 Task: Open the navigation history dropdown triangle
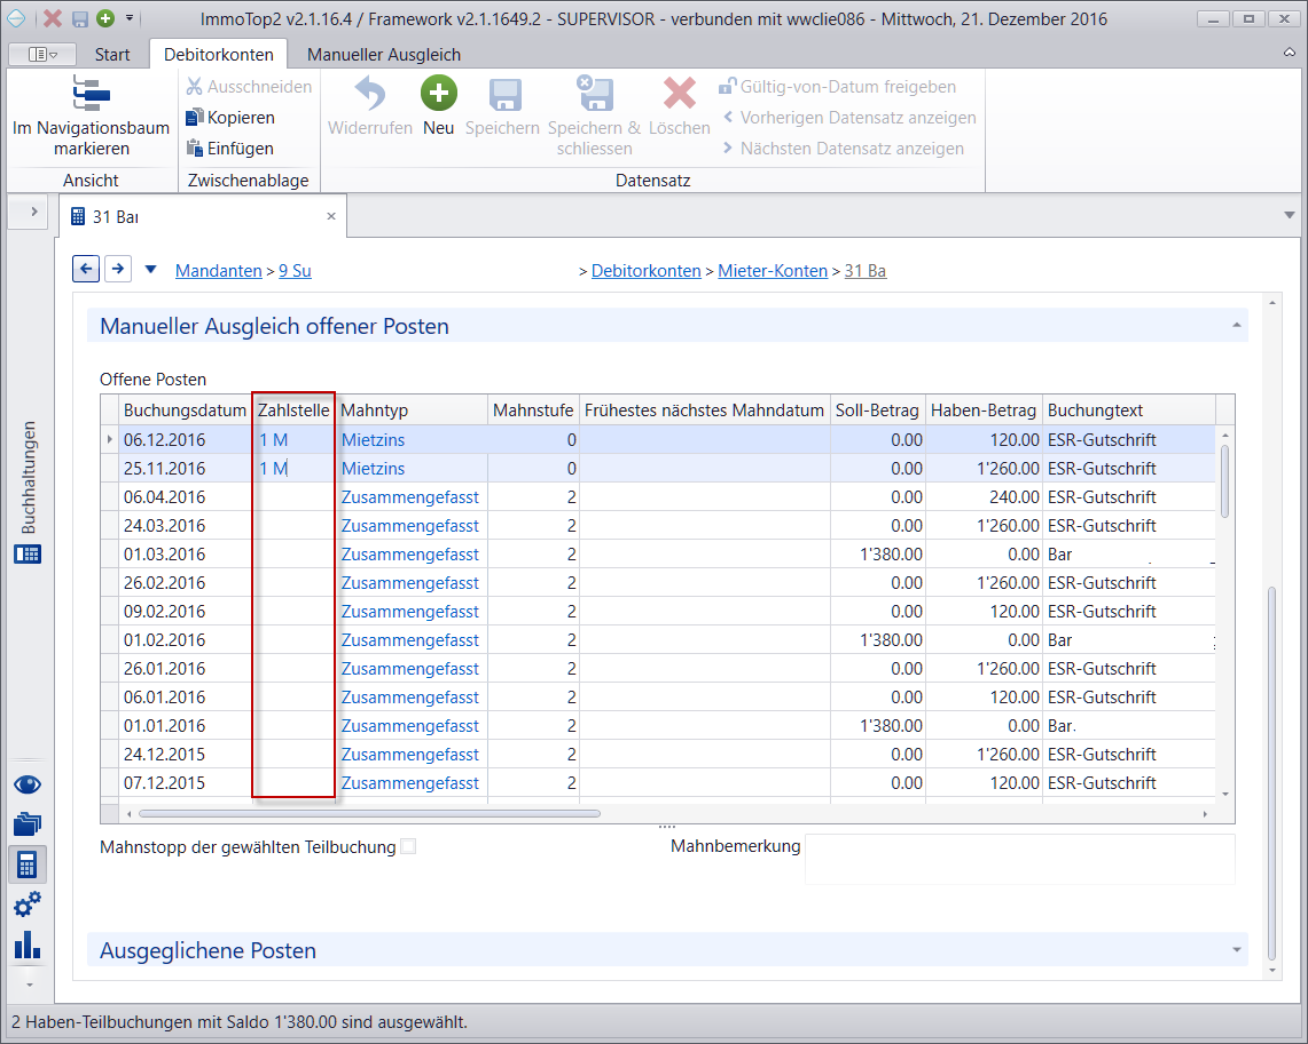click(x=151, y=269)
